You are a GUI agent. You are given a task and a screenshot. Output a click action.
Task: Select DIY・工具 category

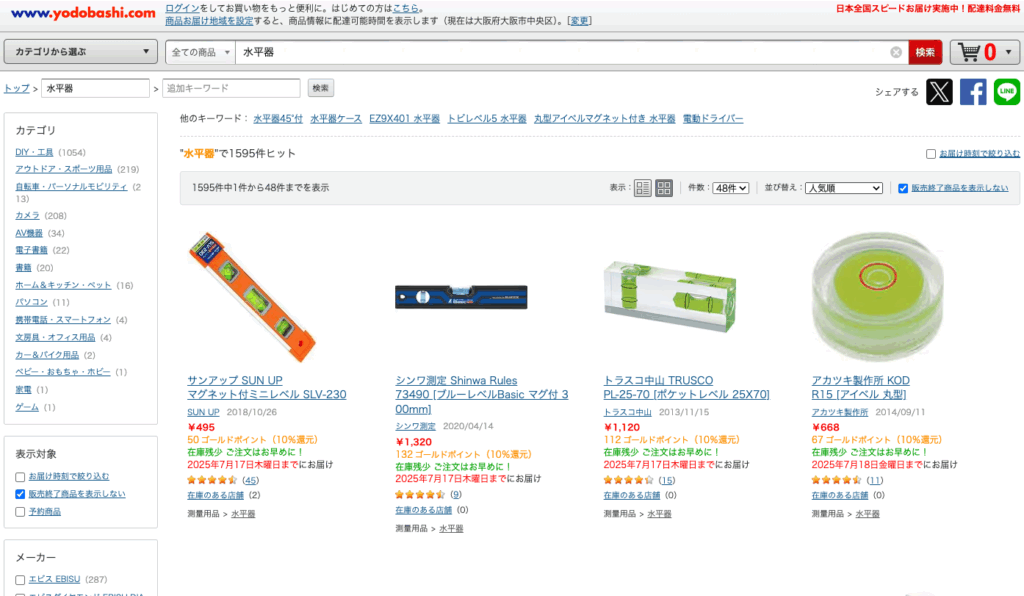[34, 152]
